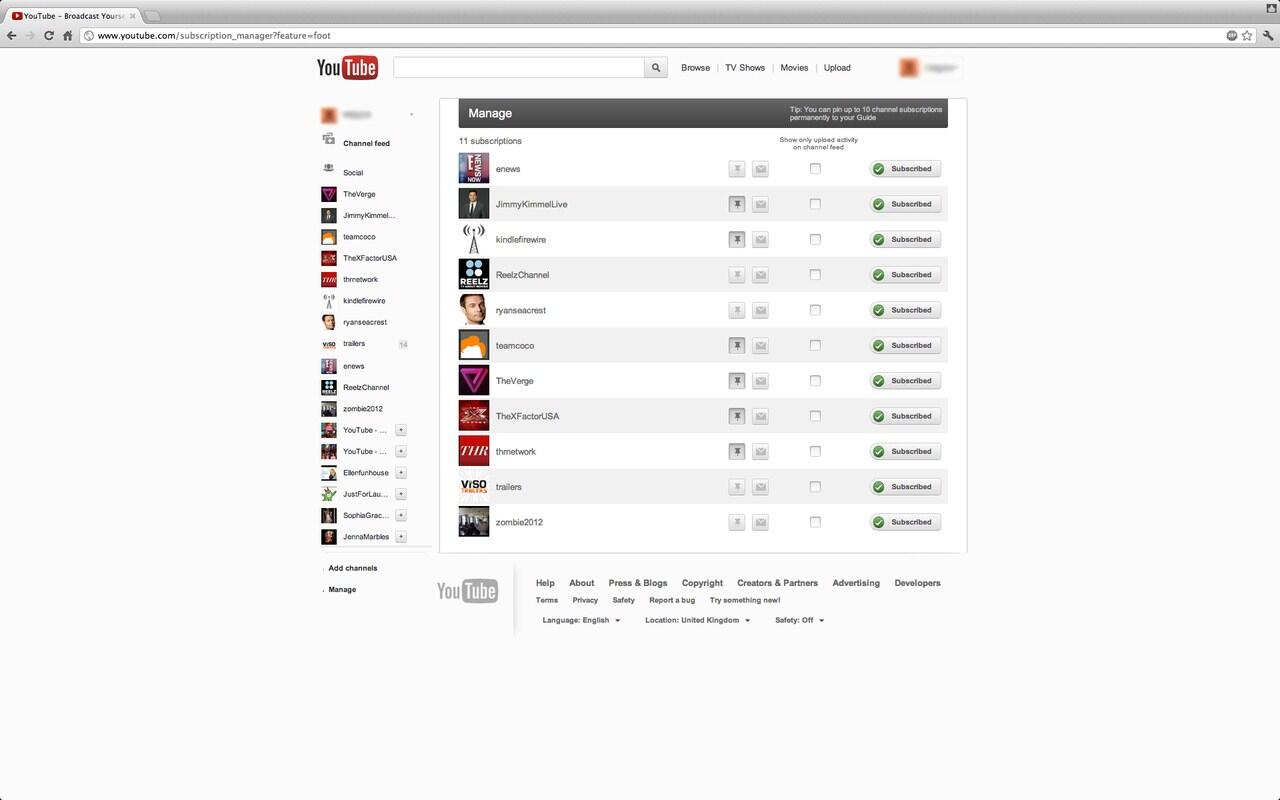The width and height of the screenshot is (1280, 800).
Task: Click Subscribed button for TheVerge
Action: tap(905, 381)
